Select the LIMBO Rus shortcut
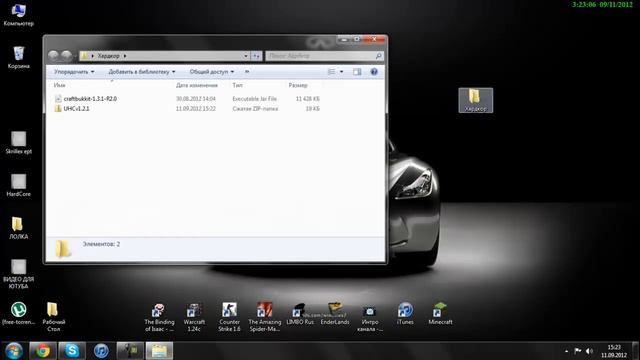The width and height of the screenshot is (640, 360). pyautogui.click(x=300, y=314)
